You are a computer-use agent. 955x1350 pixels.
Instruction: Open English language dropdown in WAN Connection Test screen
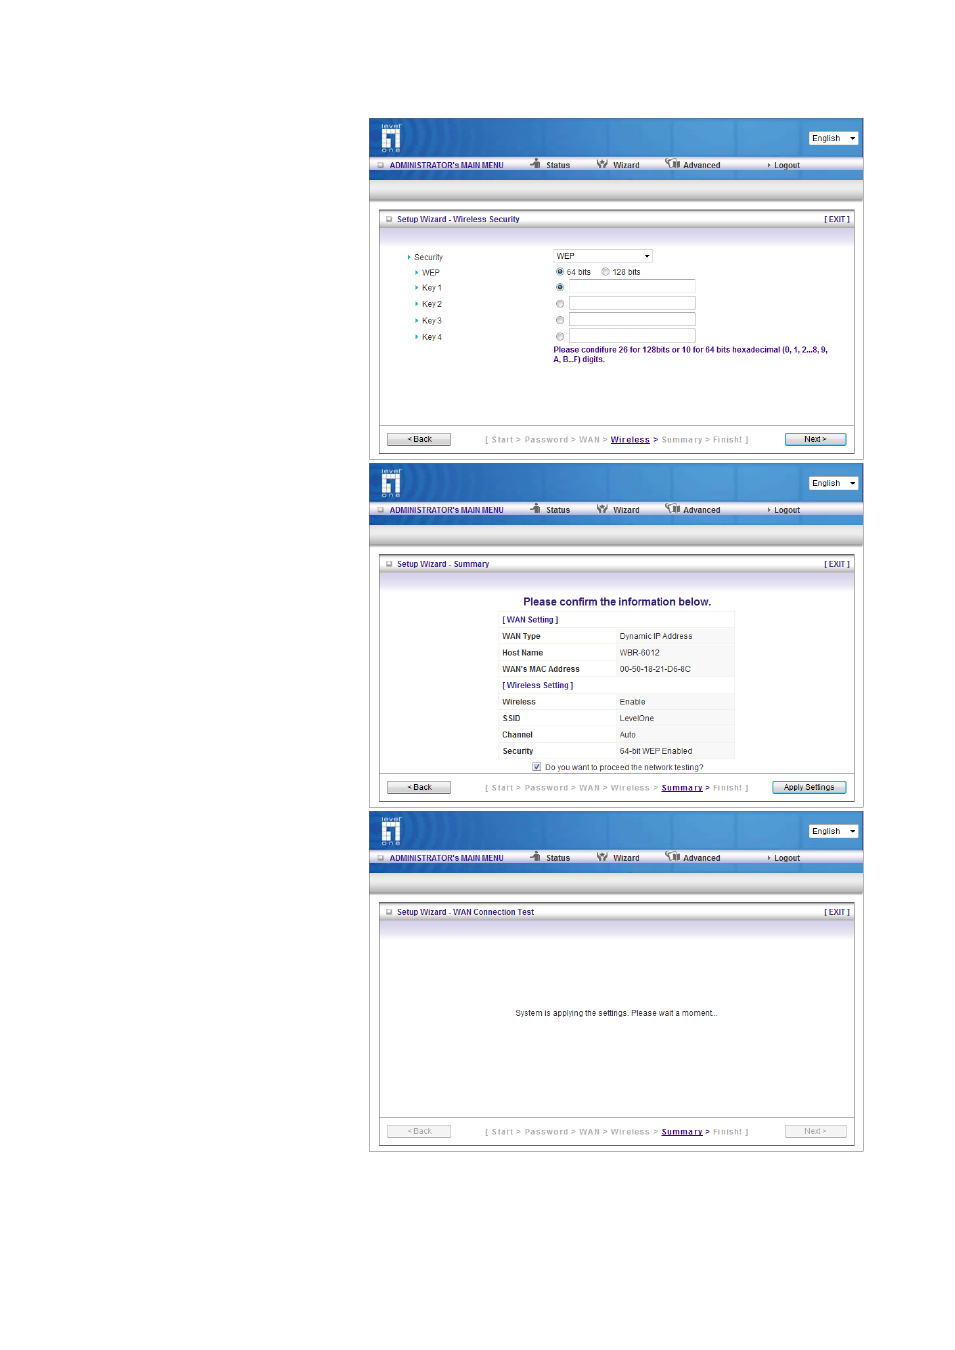click(x=833, y=831)
